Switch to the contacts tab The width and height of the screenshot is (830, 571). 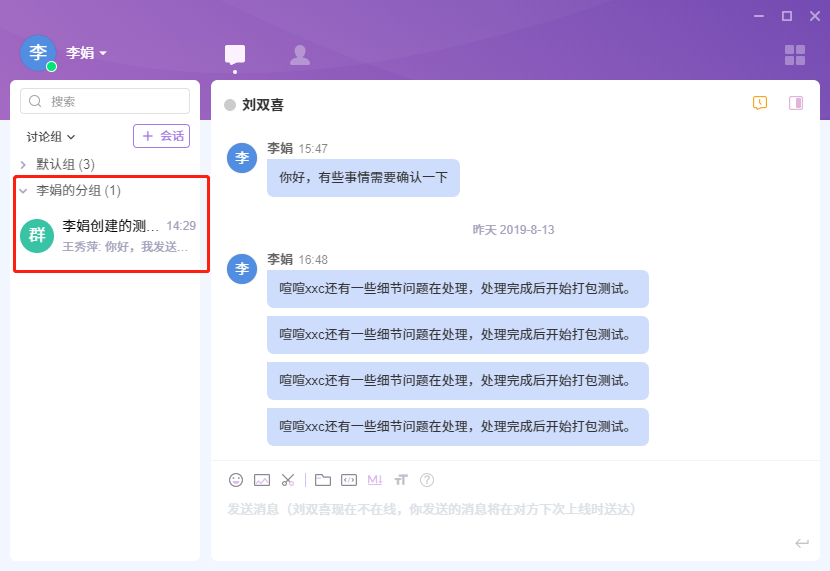299,55
